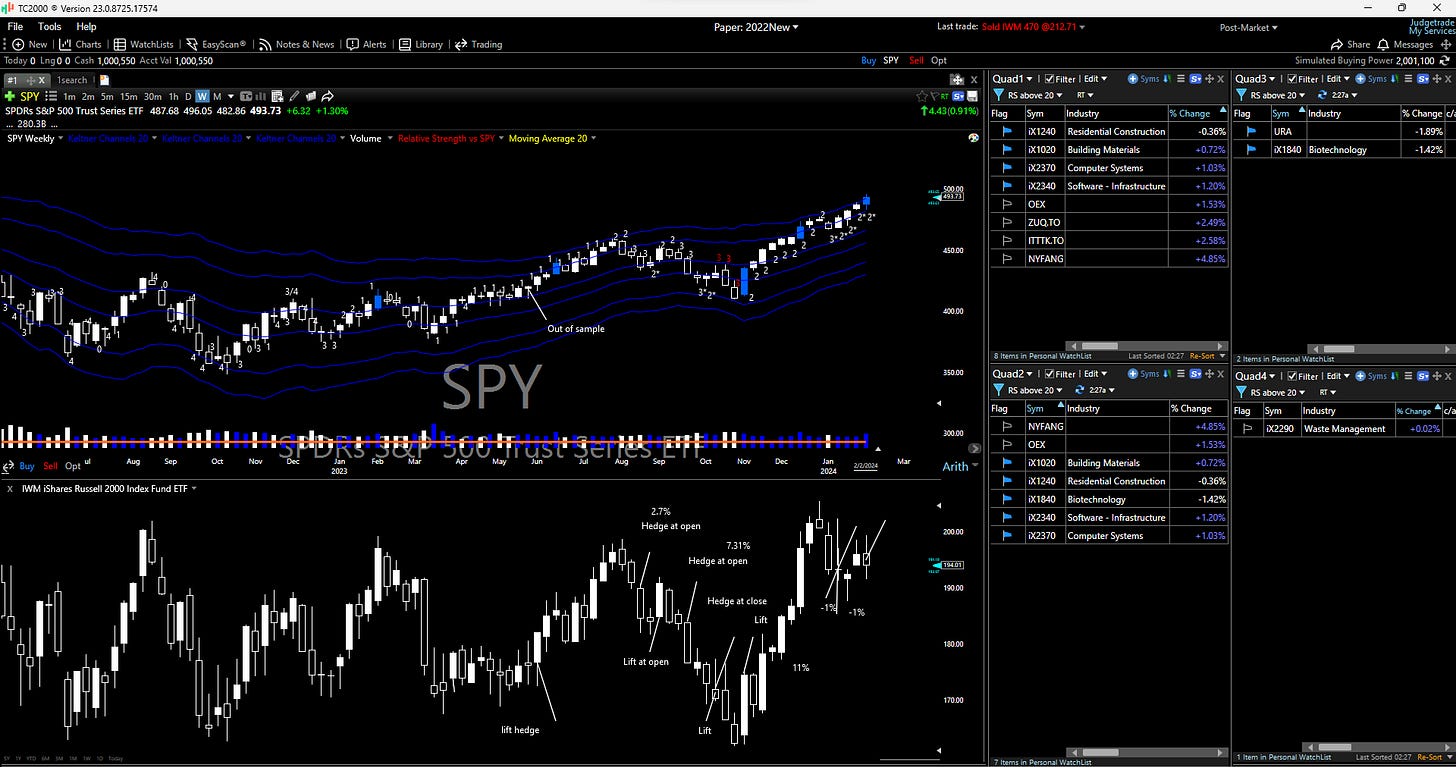
Task: Open the Post-Market dropdown
Action: click(1248, 28)
